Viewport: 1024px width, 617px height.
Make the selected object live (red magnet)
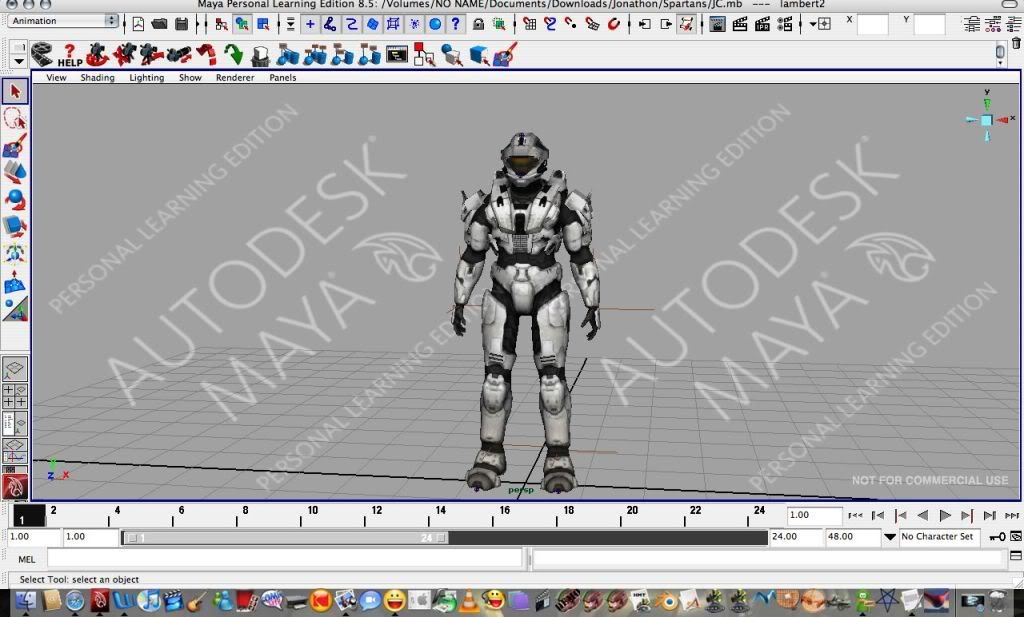pyautogui.click(x=613, y=25)
